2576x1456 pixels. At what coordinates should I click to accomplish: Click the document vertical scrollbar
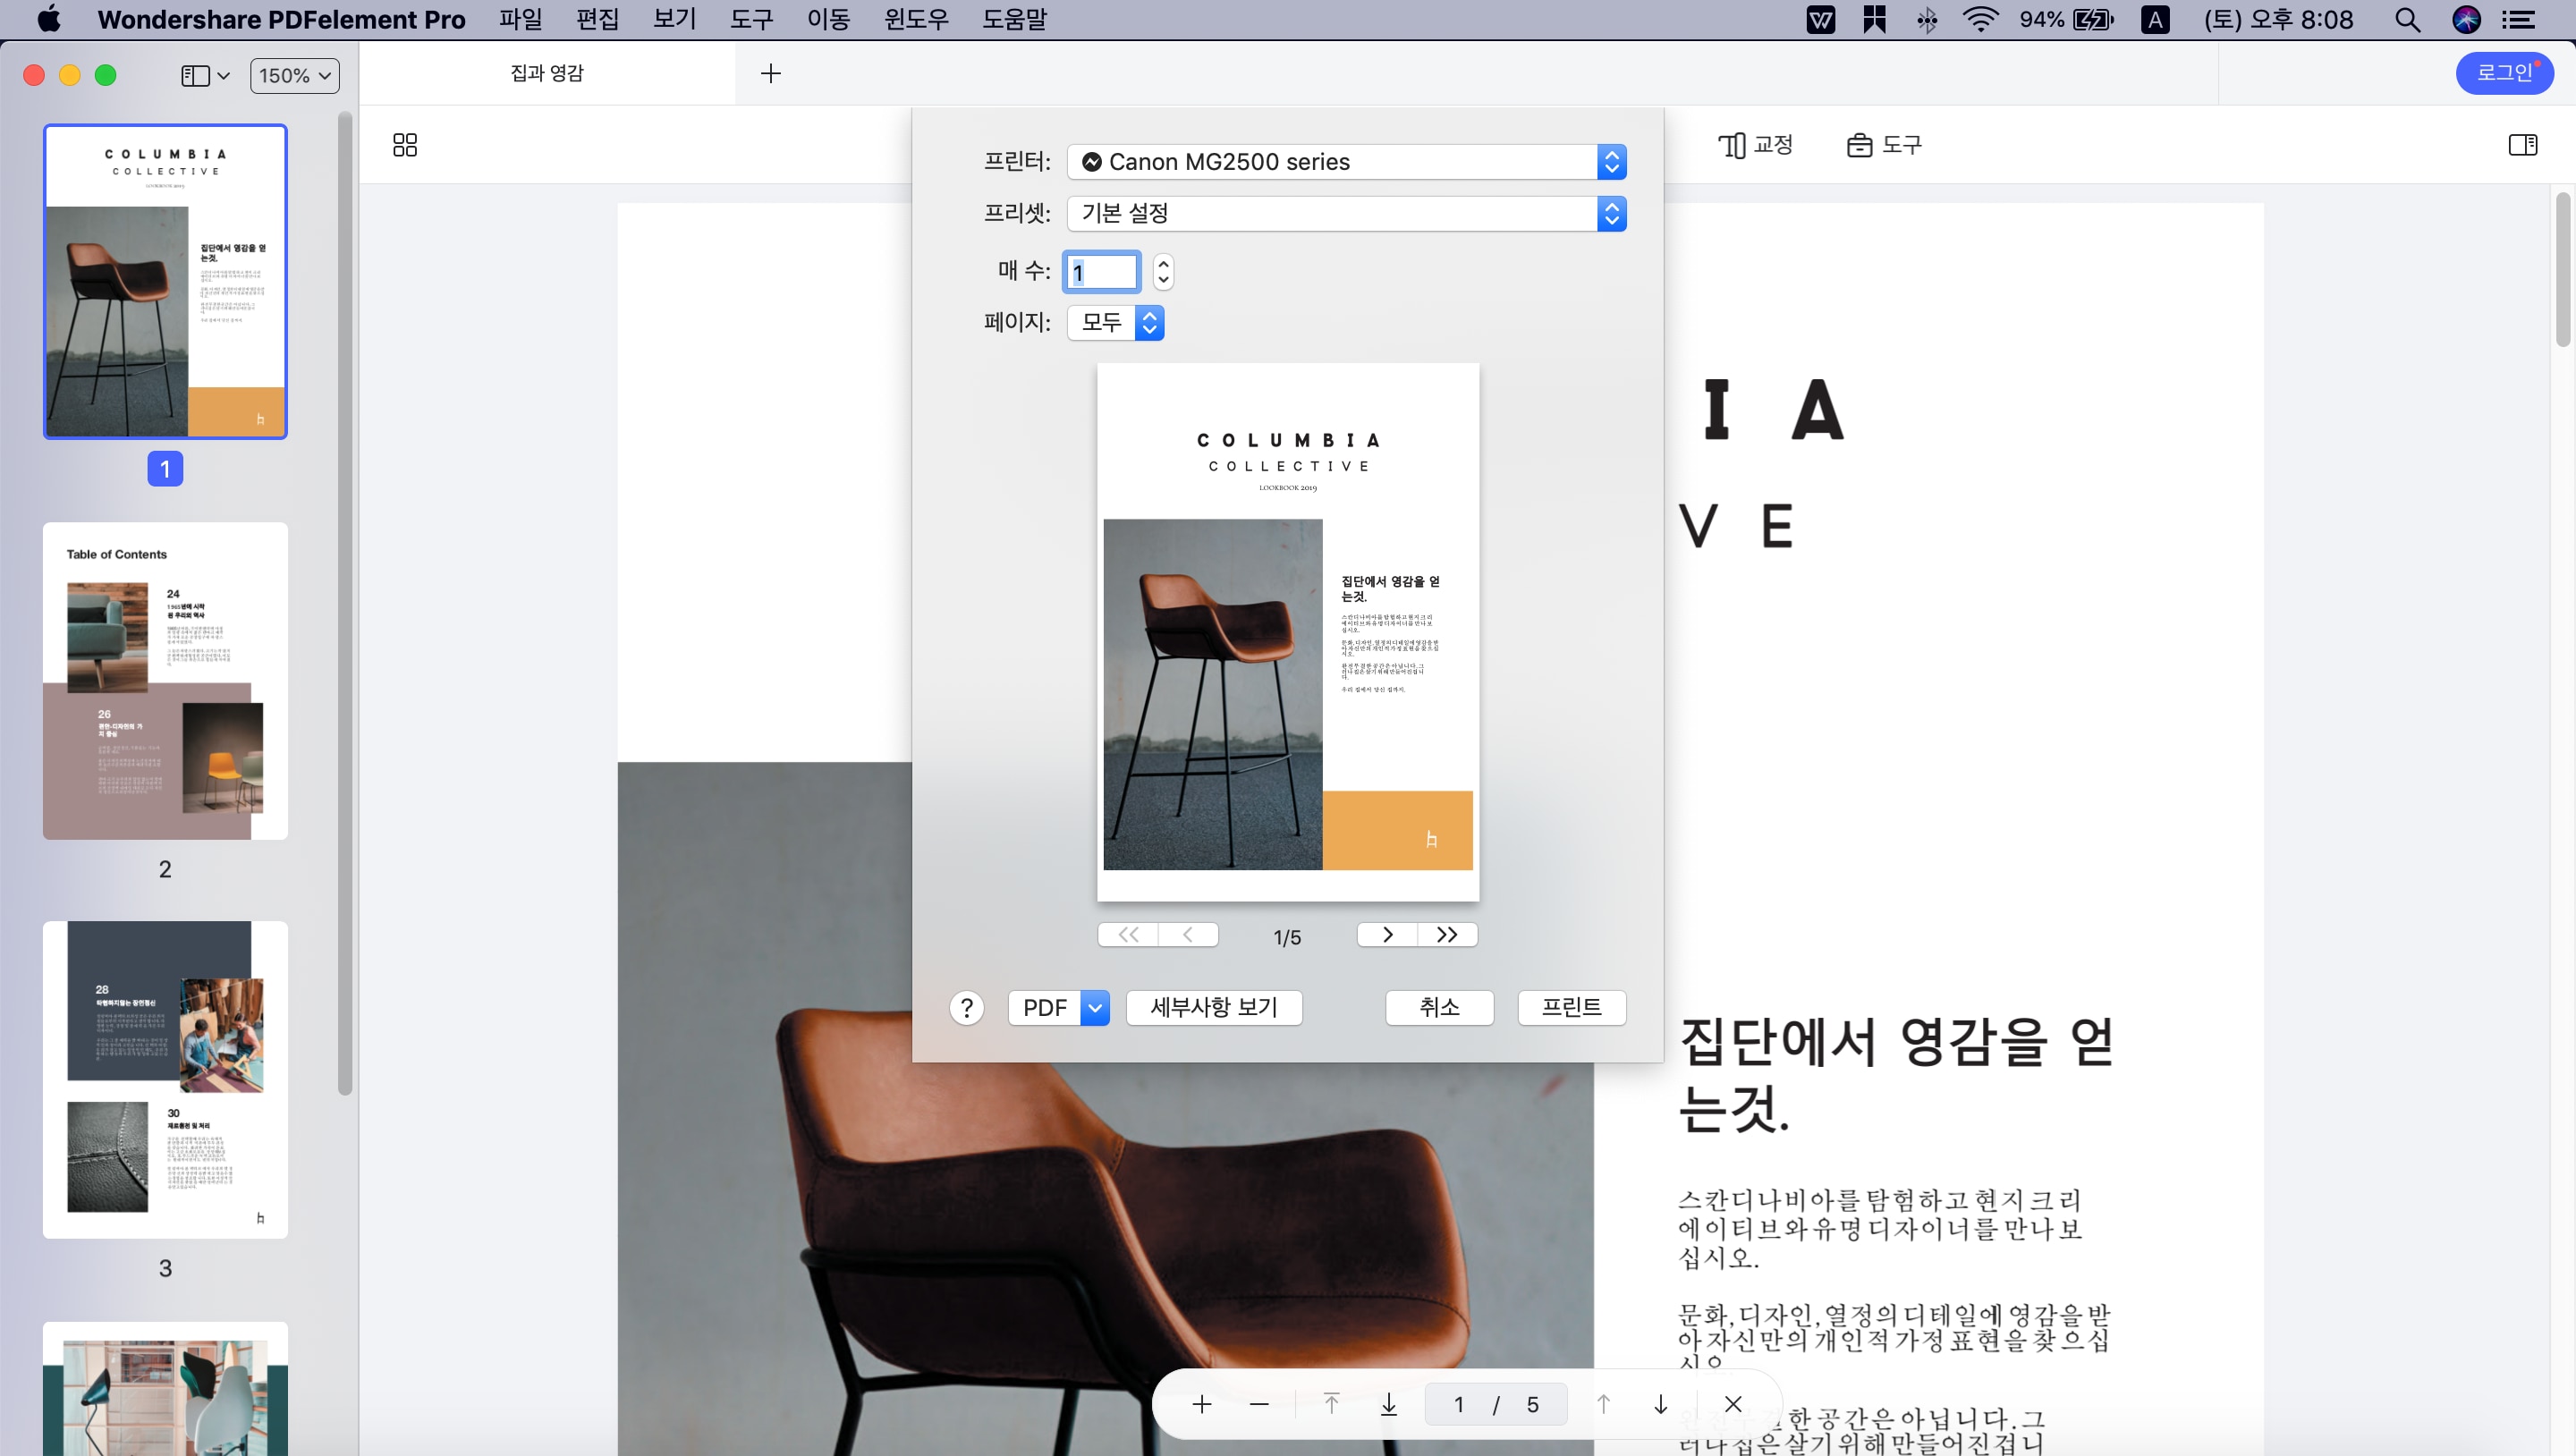tap(2563, 270)
